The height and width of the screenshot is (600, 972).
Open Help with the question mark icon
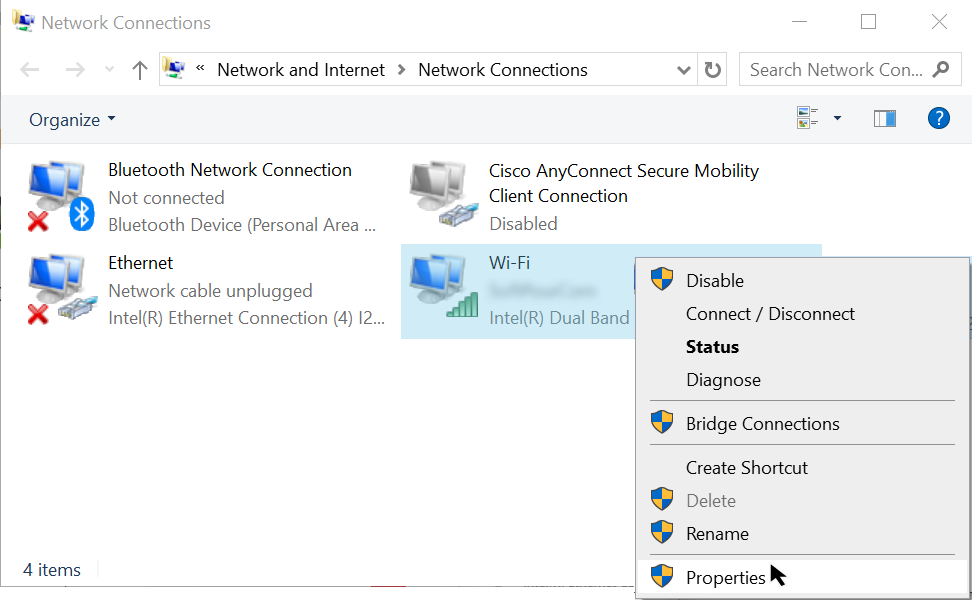[939, 118]
